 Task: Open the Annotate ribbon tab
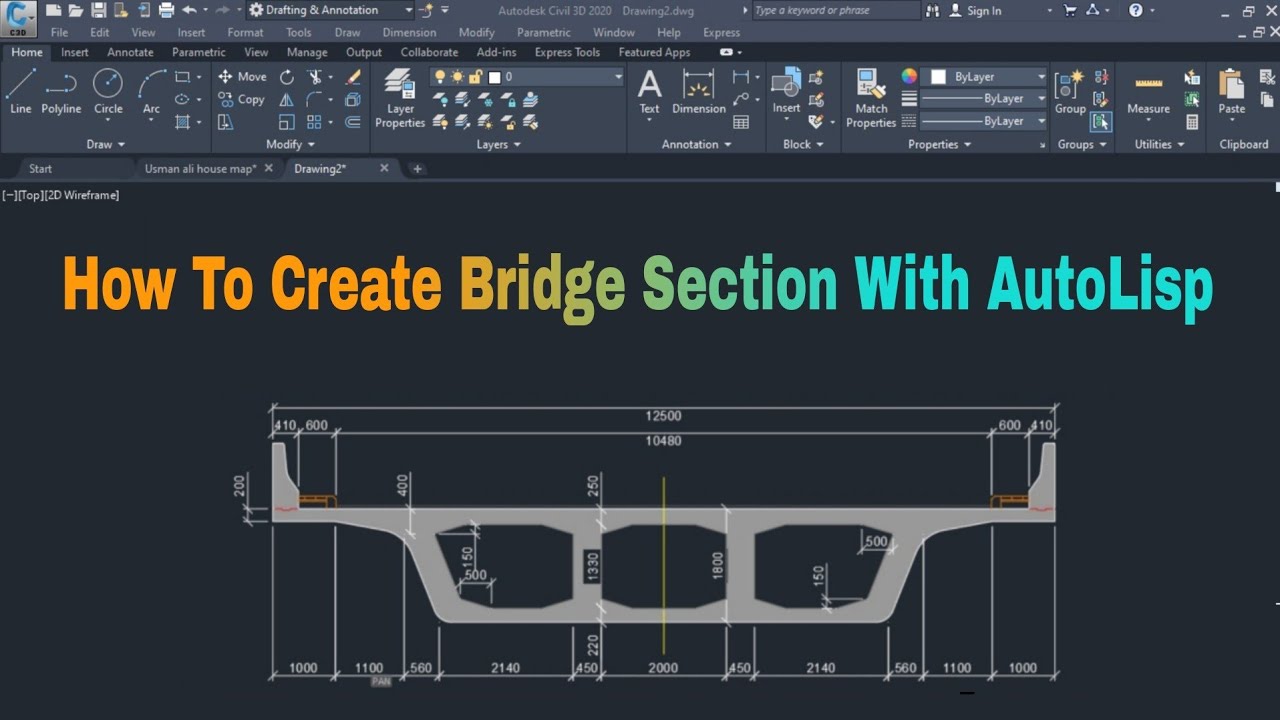(130, 52)
